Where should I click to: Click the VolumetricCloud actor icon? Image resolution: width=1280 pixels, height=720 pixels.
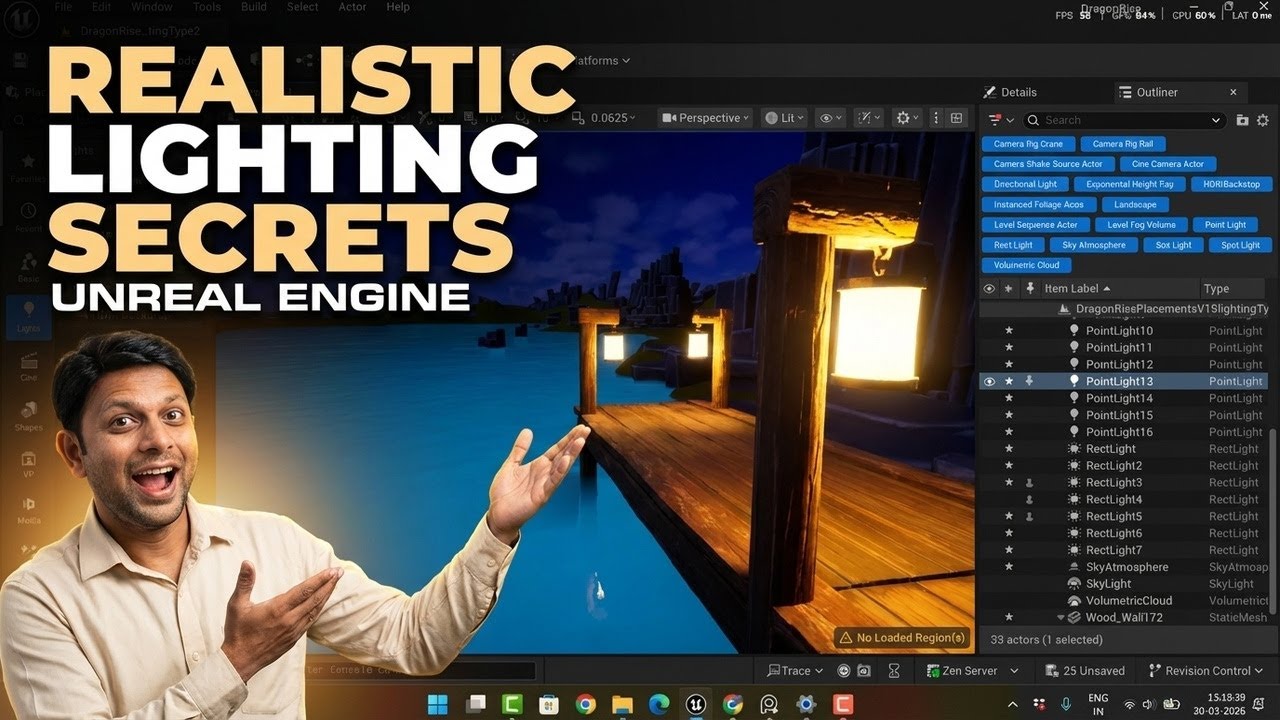click(x=1074, y=601)
